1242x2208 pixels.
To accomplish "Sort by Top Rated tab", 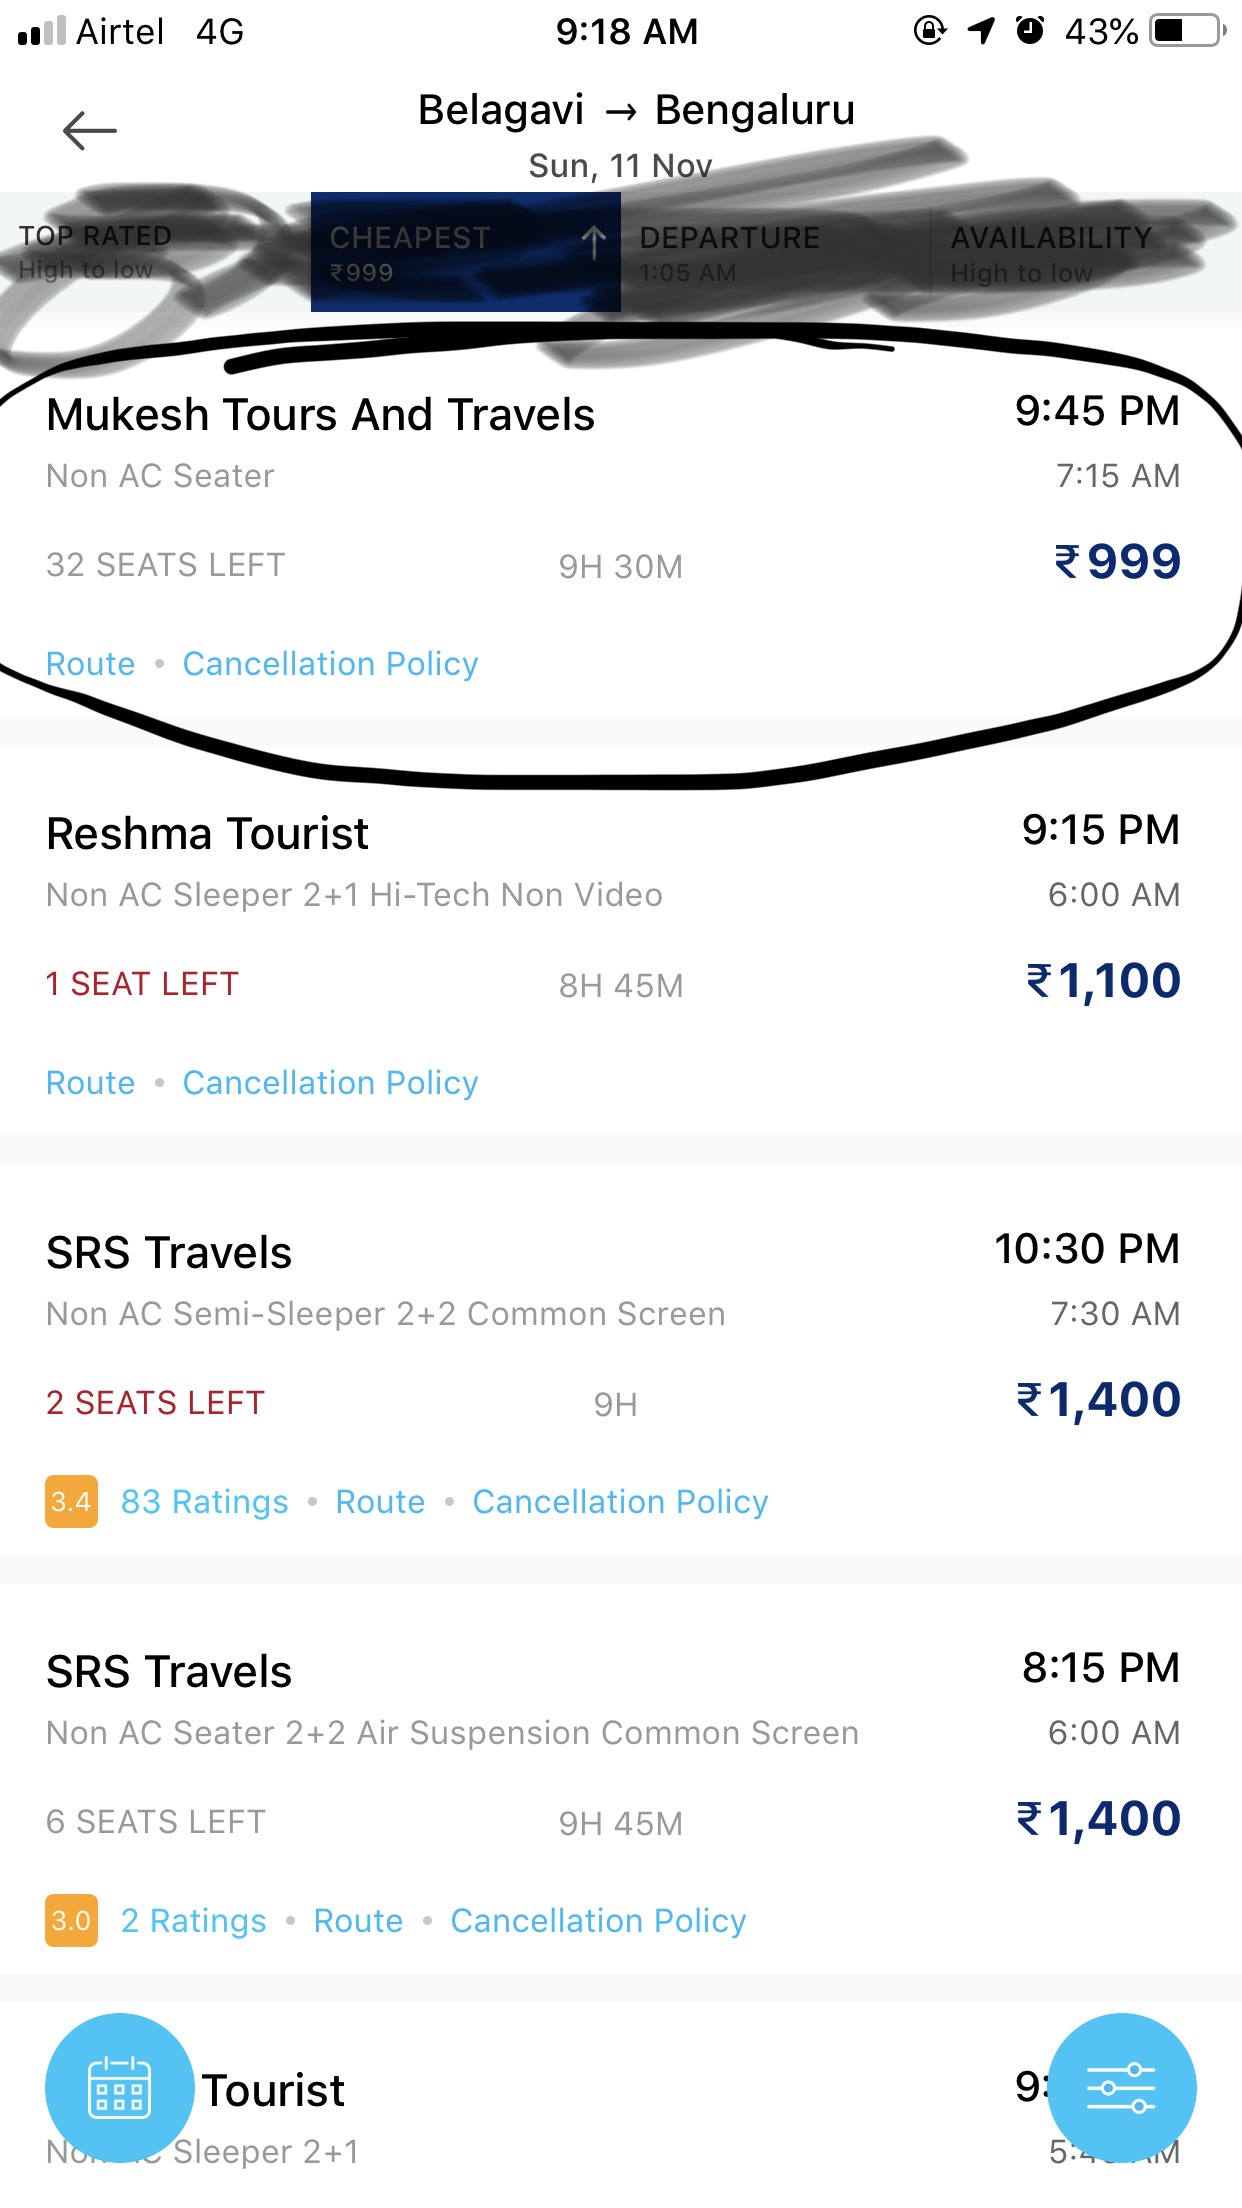I will [95, 251].
